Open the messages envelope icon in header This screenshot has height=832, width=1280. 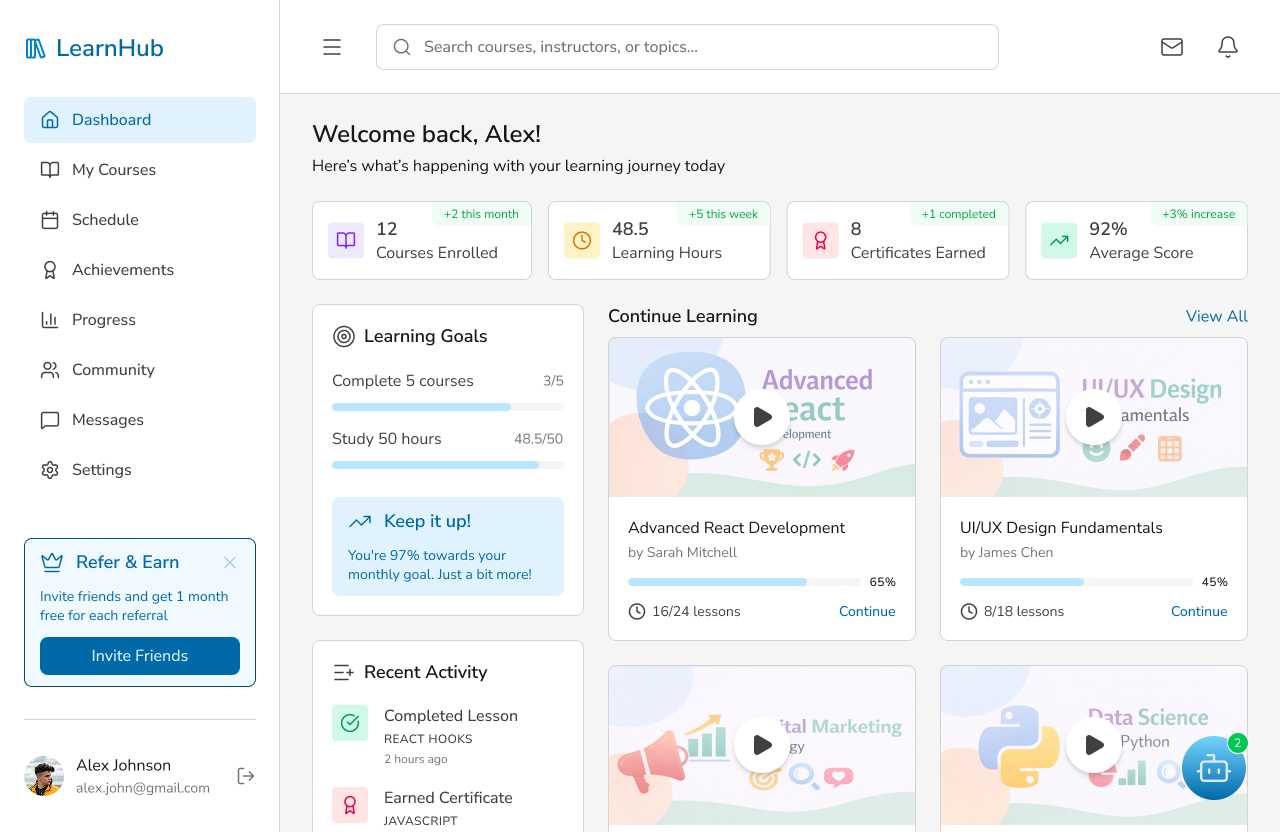pyautogui.click(x=1171, y=46)
